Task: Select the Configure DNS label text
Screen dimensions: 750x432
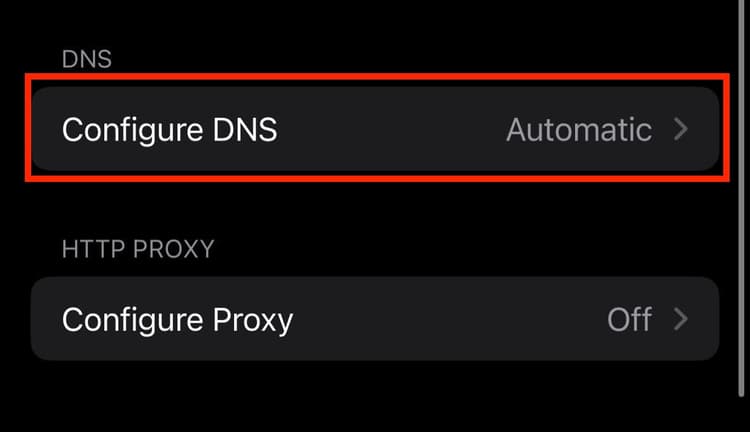Action: tap(169, 130)
